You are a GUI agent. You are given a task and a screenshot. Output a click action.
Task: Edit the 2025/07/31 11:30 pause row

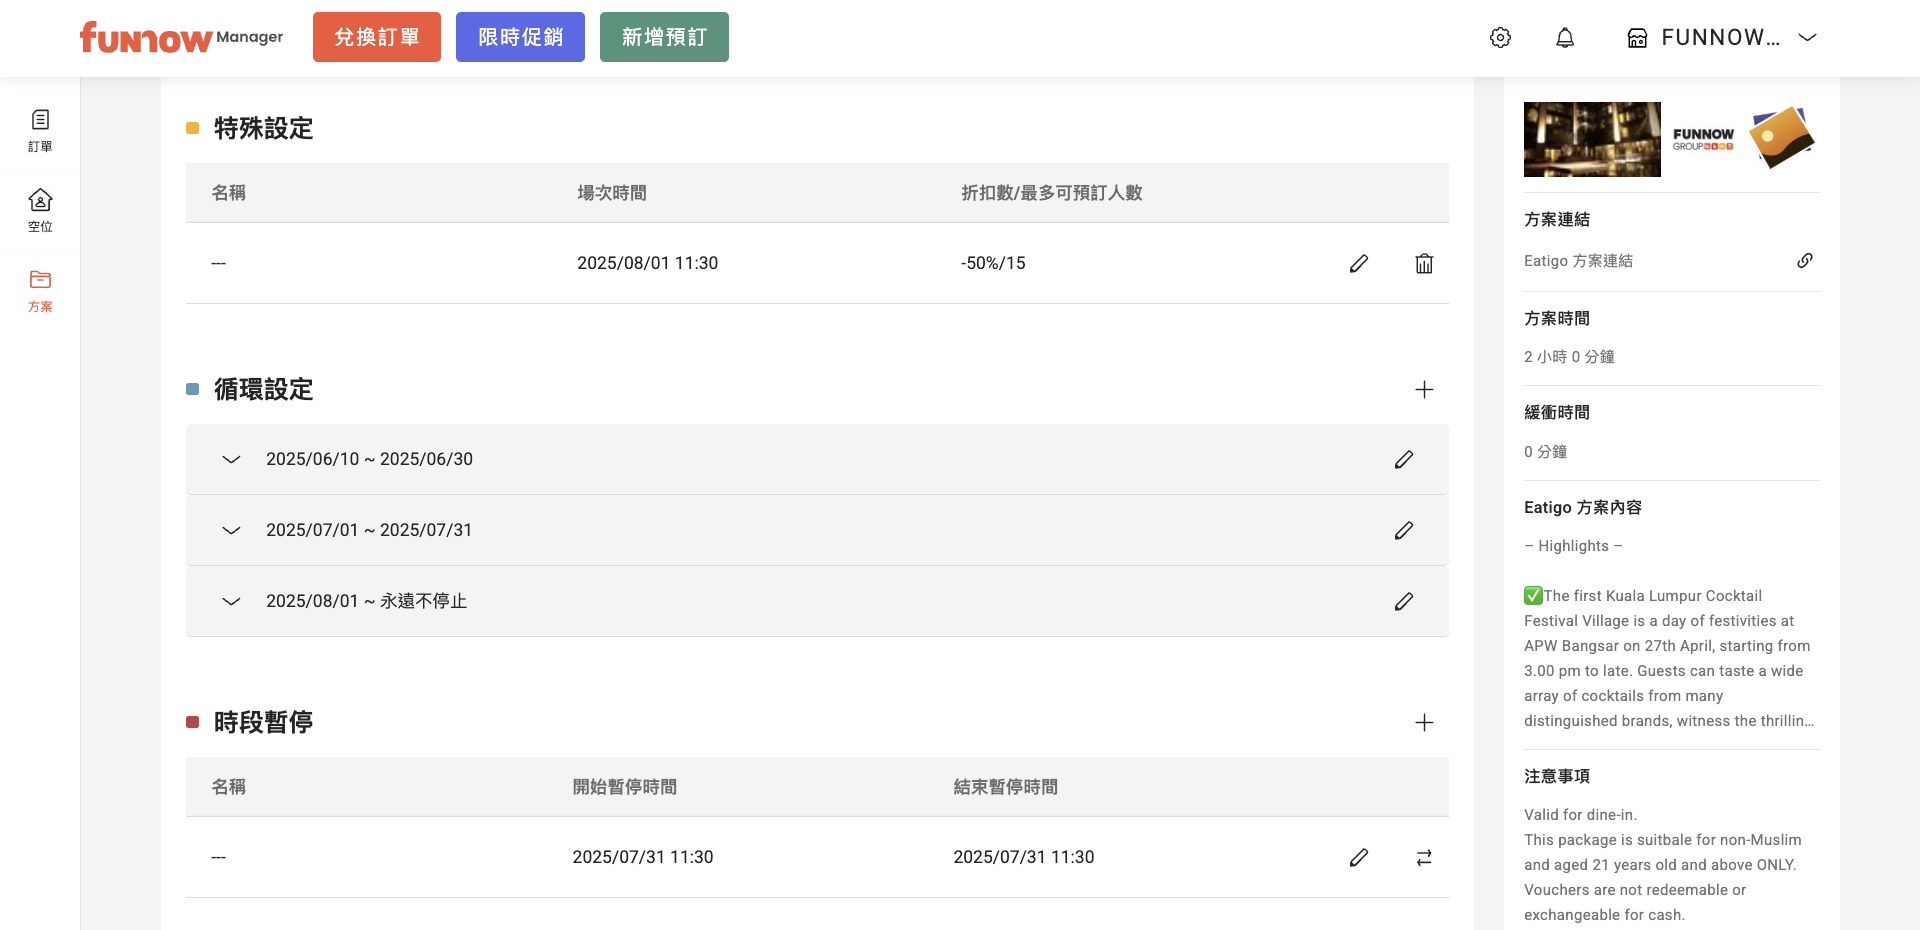coord(1359,858)
